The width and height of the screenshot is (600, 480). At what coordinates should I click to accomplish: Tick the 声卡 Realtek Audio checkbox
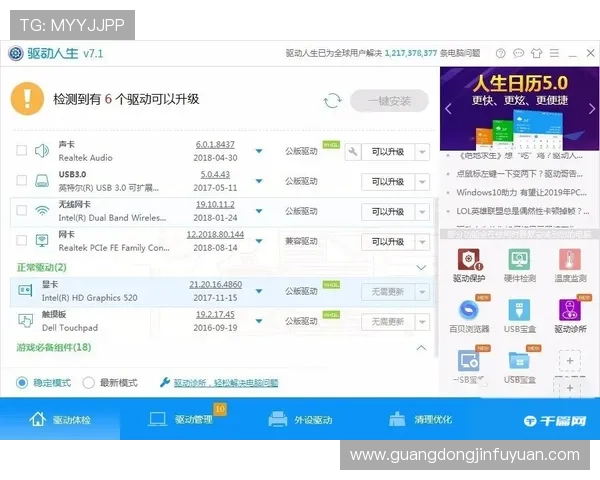point(22,150)
